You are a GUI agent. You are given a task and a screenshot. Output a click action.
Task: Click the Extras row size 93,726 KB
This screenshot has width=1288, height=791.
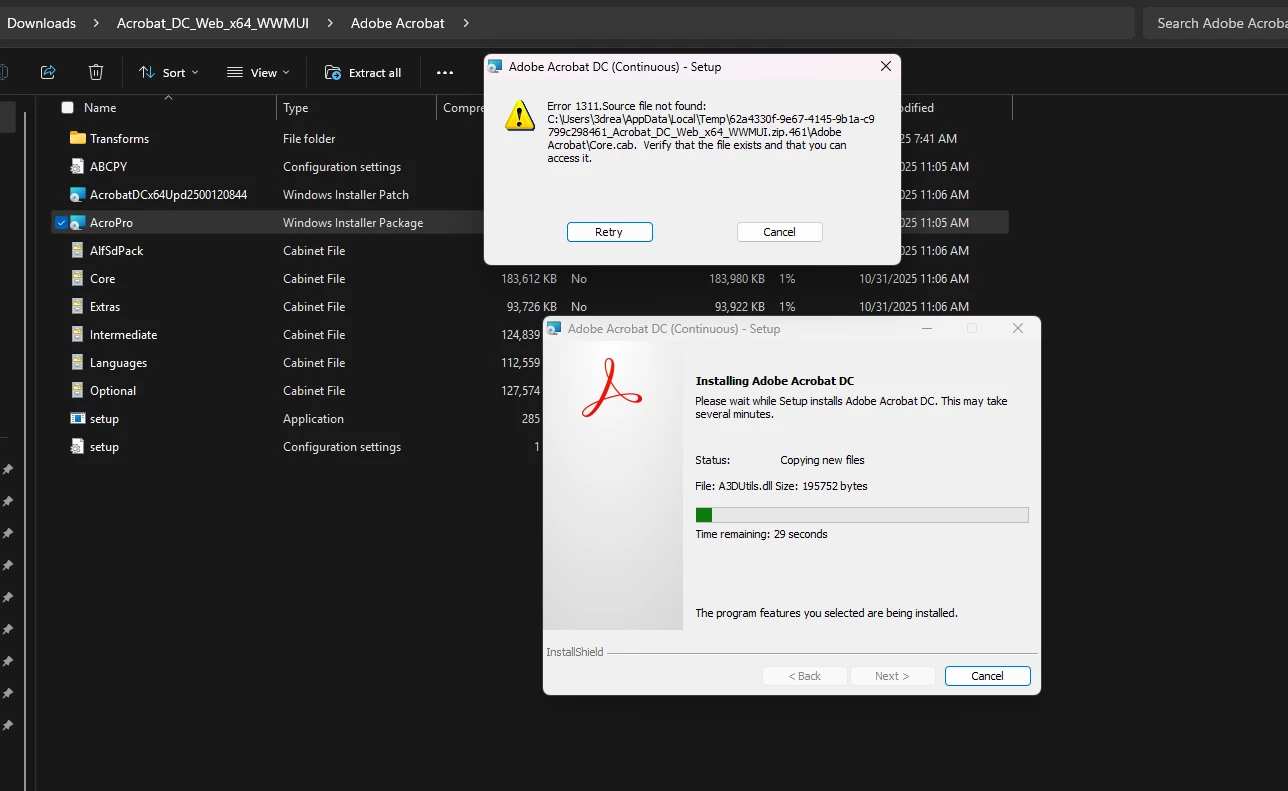[x=531, y=307]
